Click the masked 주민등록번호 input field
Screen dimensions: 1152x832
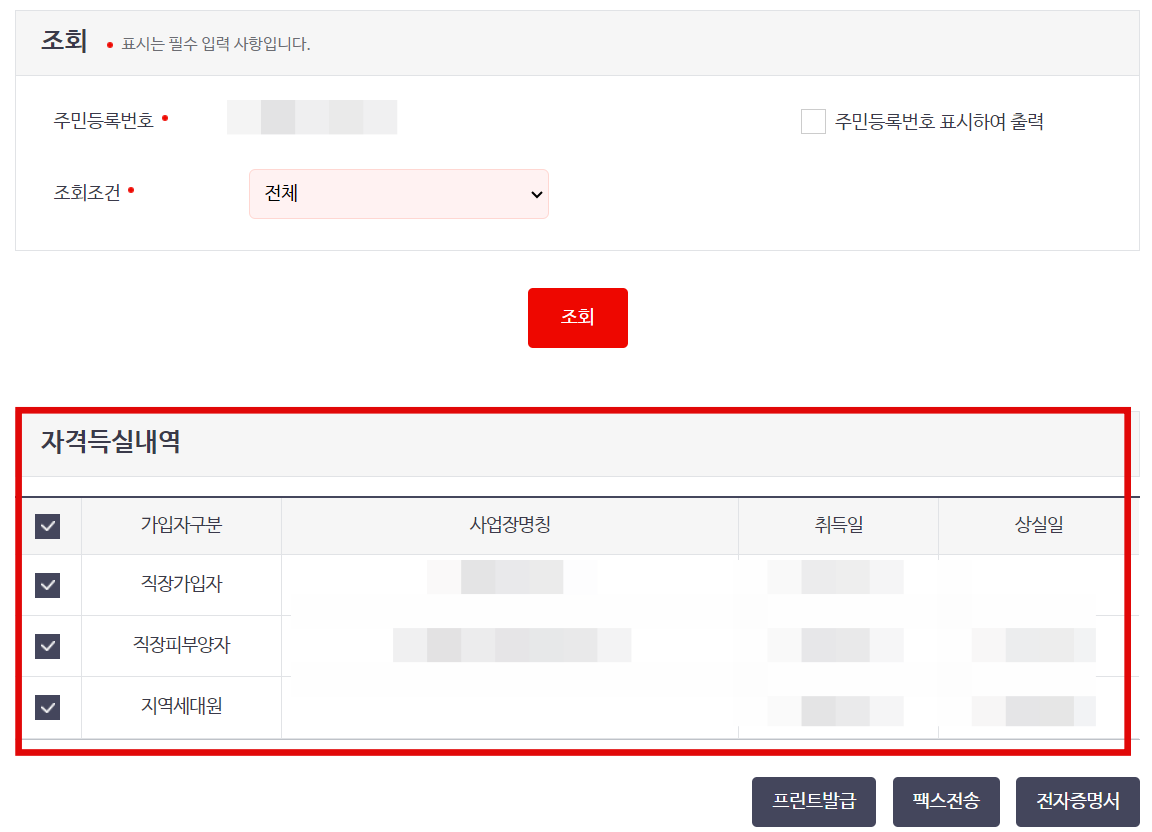click(x=310, y=117)
